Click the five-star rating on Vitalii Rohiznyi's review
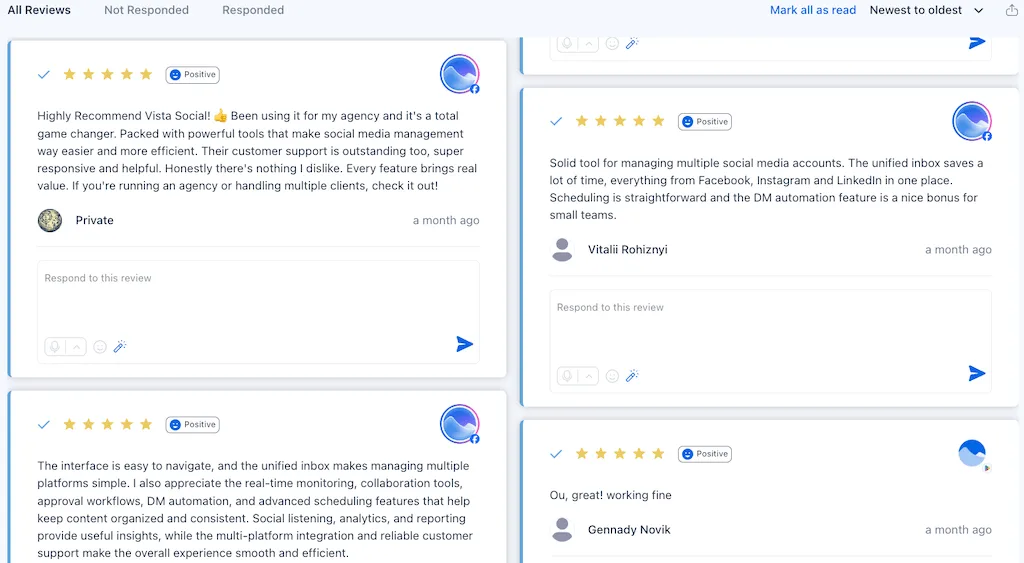Viewport: 1024px width, 563px height. click(x=619, y=121)
